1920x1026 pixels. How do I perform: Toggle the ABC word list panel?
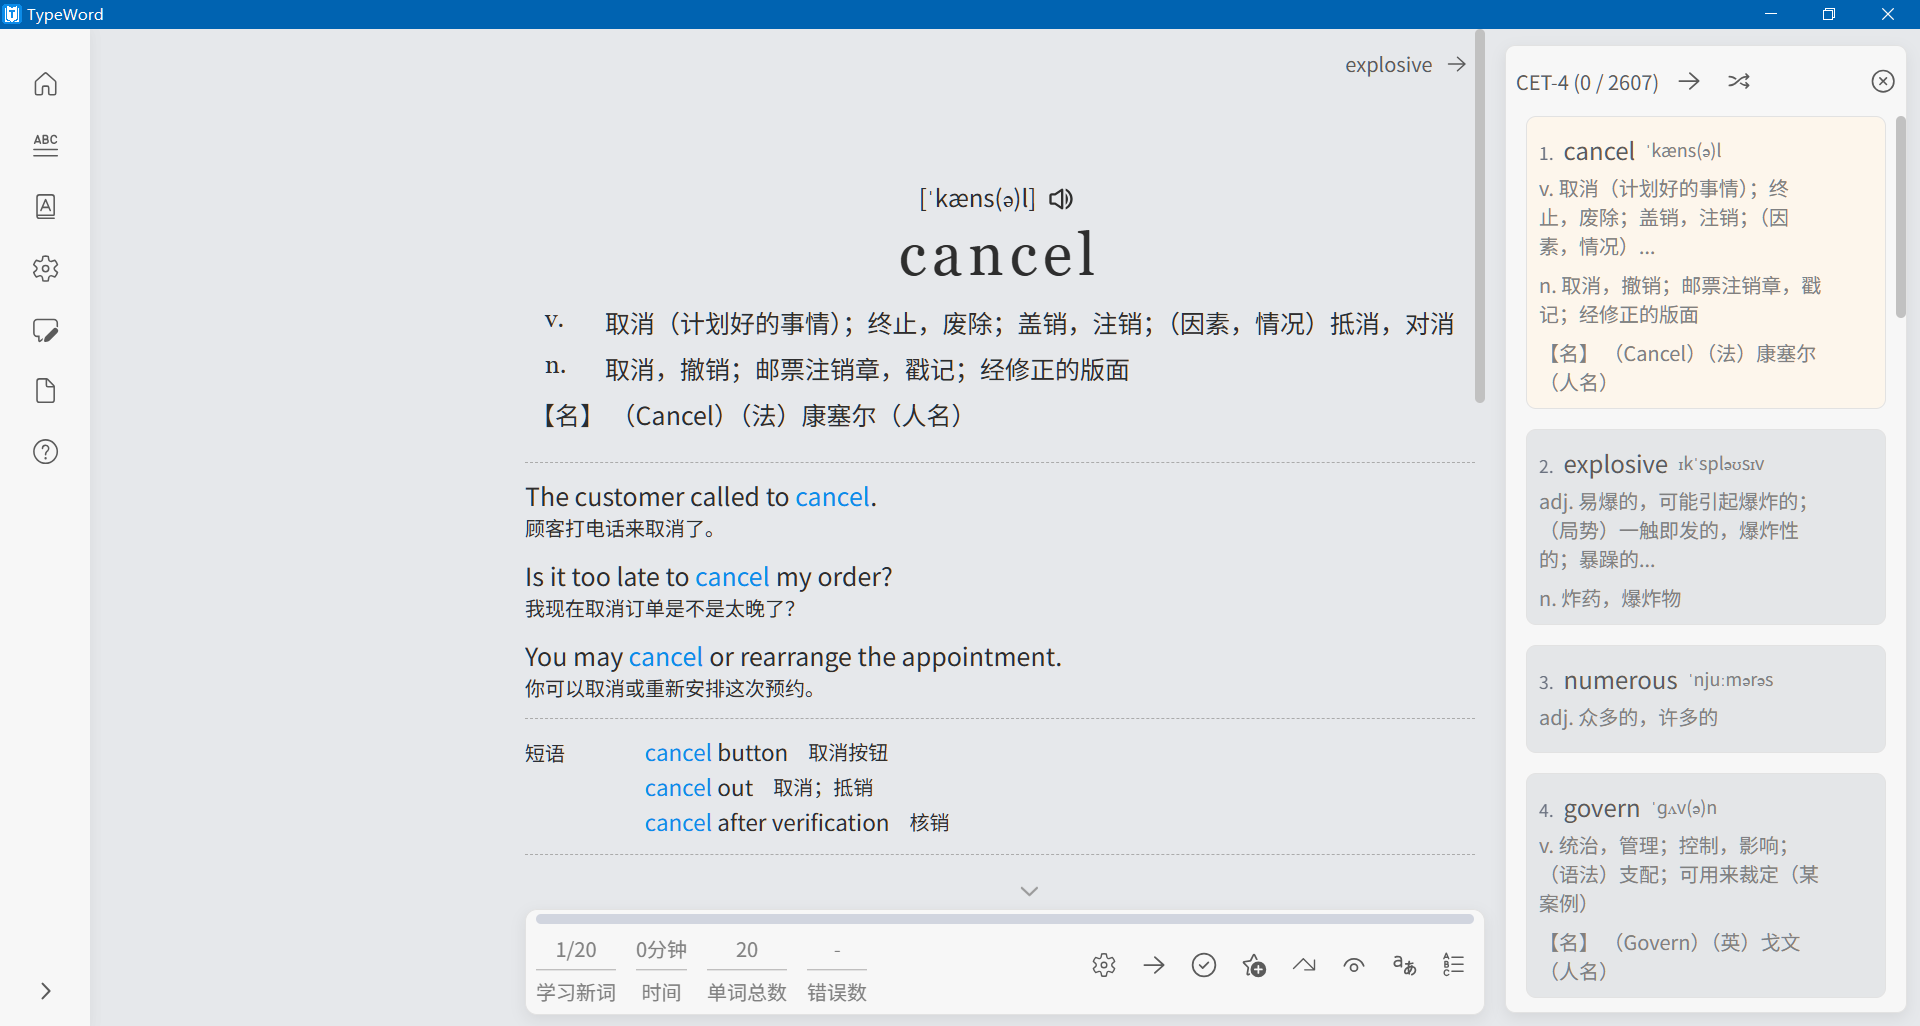[1454, 965]
